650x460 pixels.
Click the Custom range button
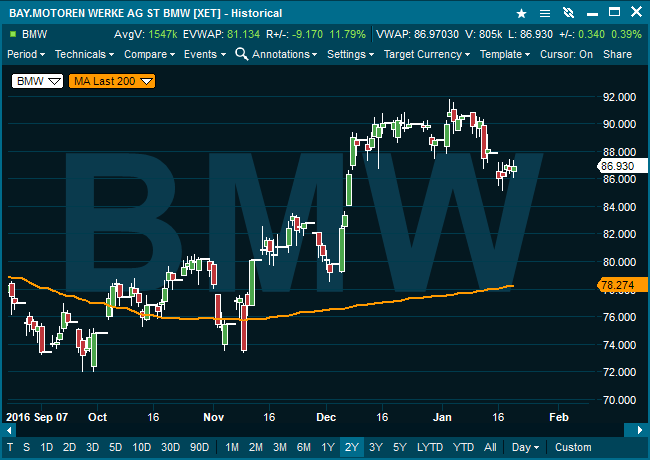point(573,447)
